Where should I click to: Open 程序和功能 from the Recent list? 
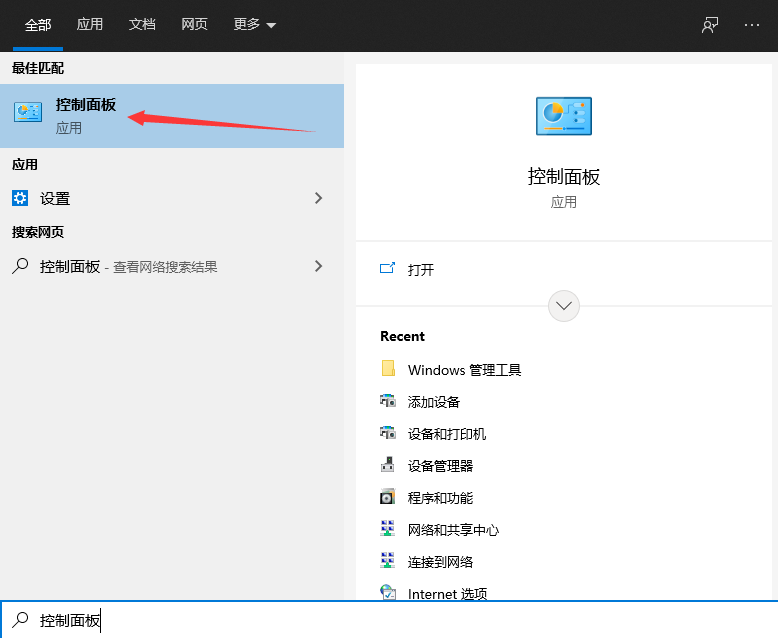coord(440,498)
